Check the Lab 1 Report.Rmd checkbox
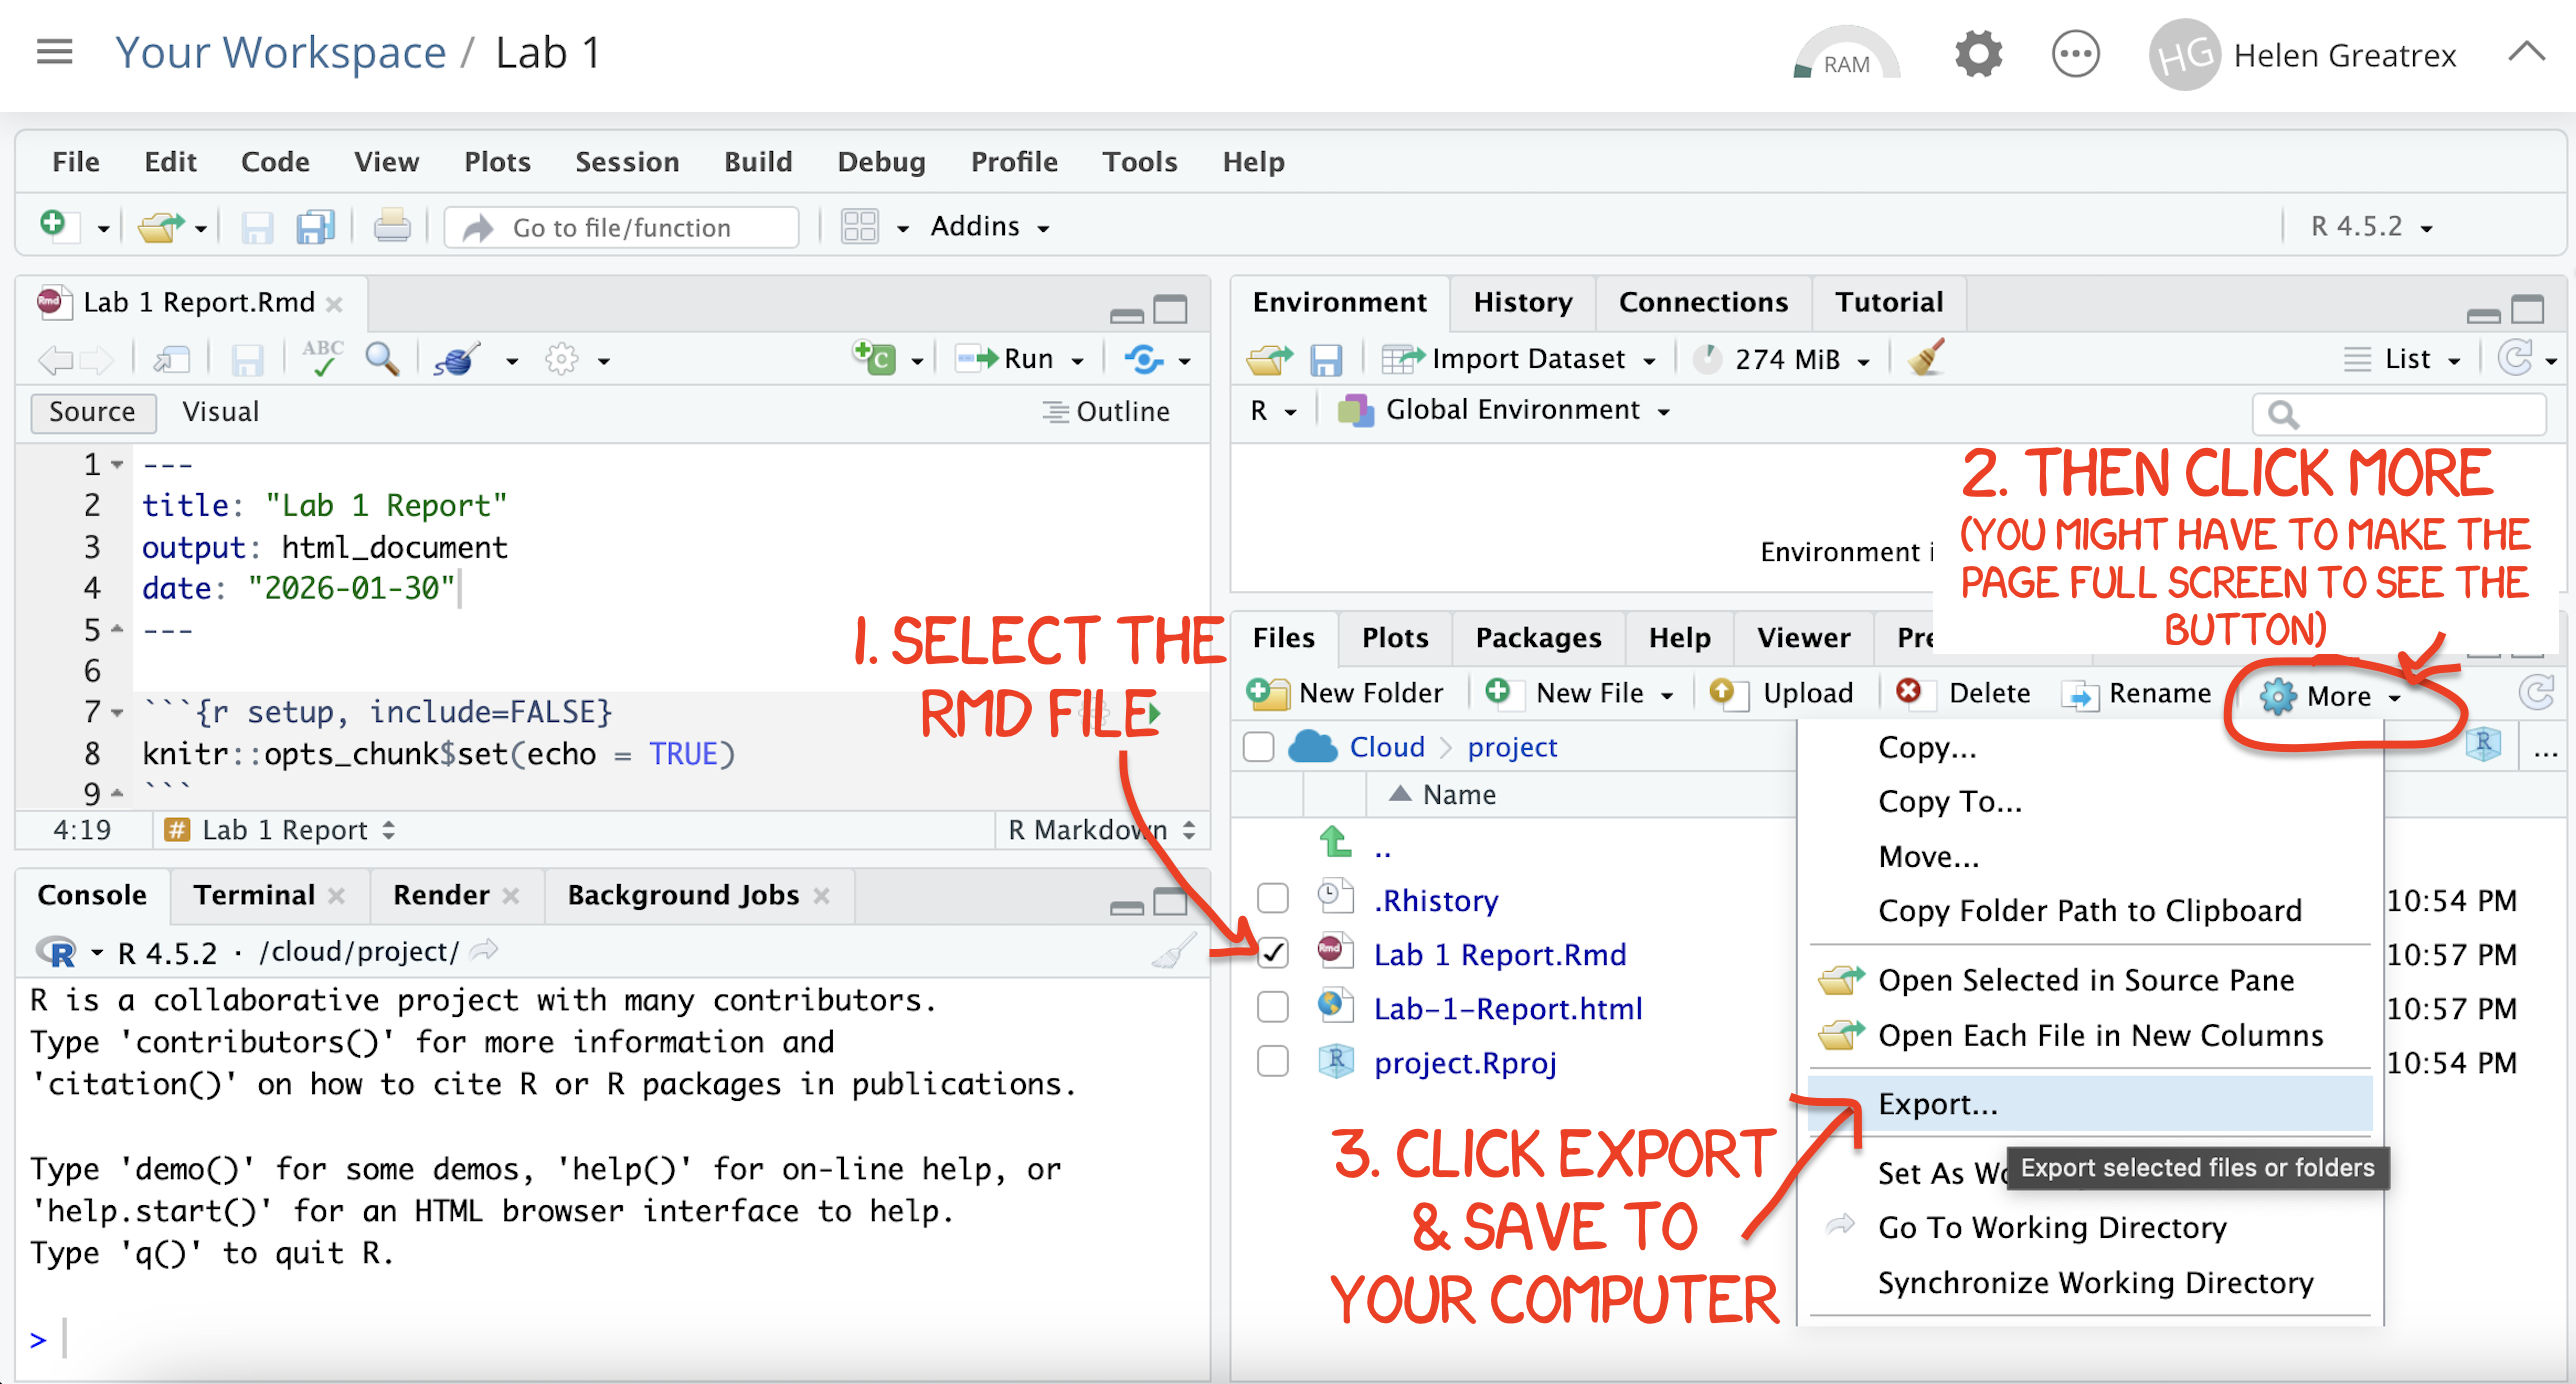Screen dimensions: 2576x1384 coord(1272,953)
